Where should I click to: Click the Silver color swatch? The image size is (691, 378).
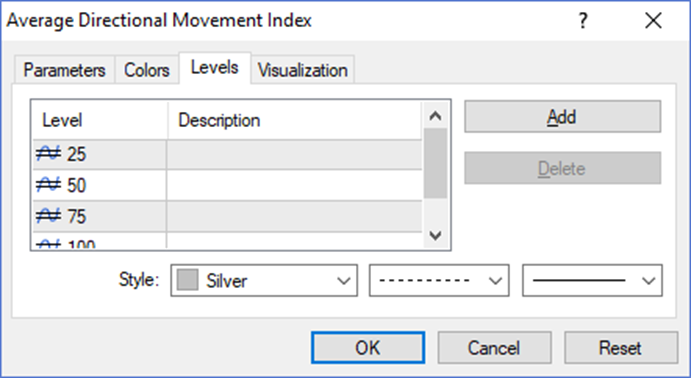point(187,280)
